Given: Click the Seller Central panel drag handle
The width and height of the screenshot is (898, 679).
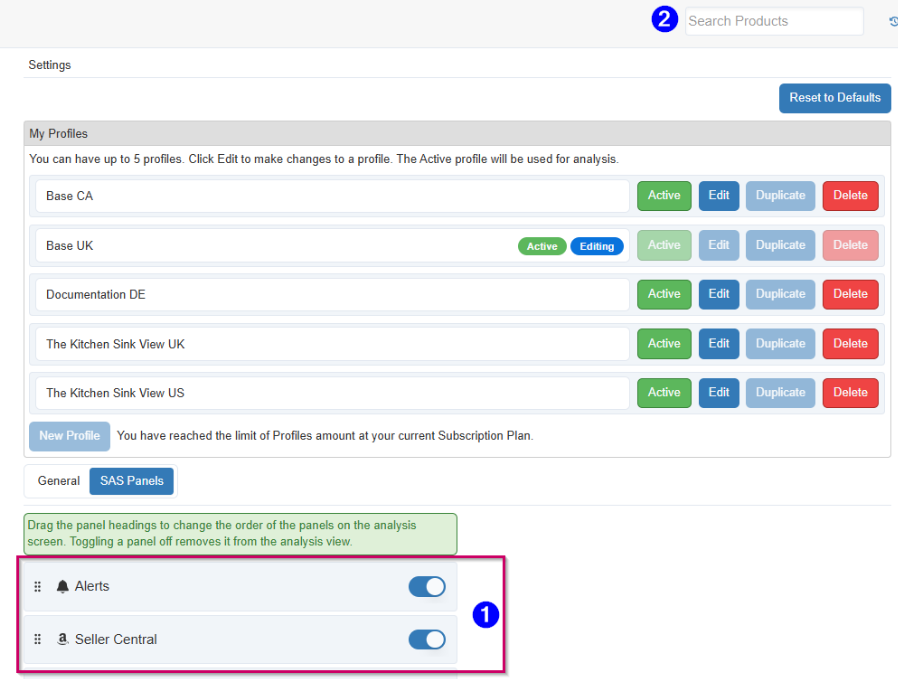Looking at the screenshot, I should point(37,639).
